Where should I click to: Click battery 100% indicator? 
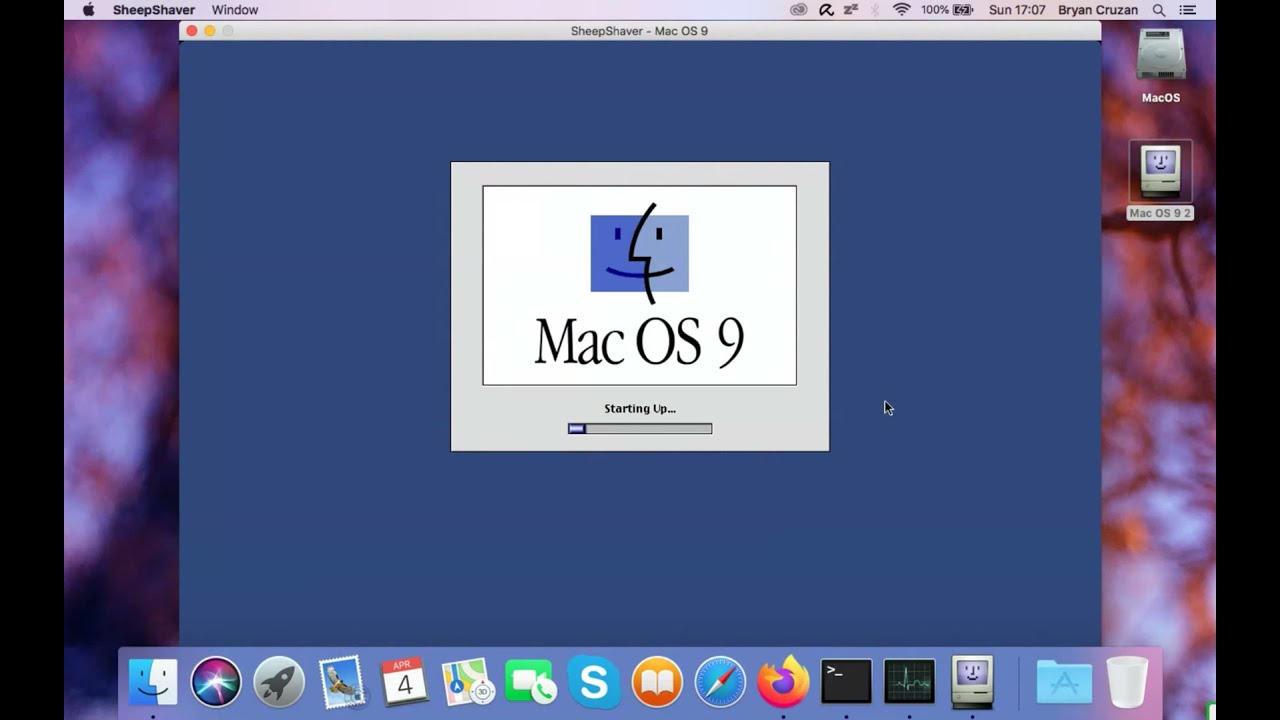click(947, 10)
